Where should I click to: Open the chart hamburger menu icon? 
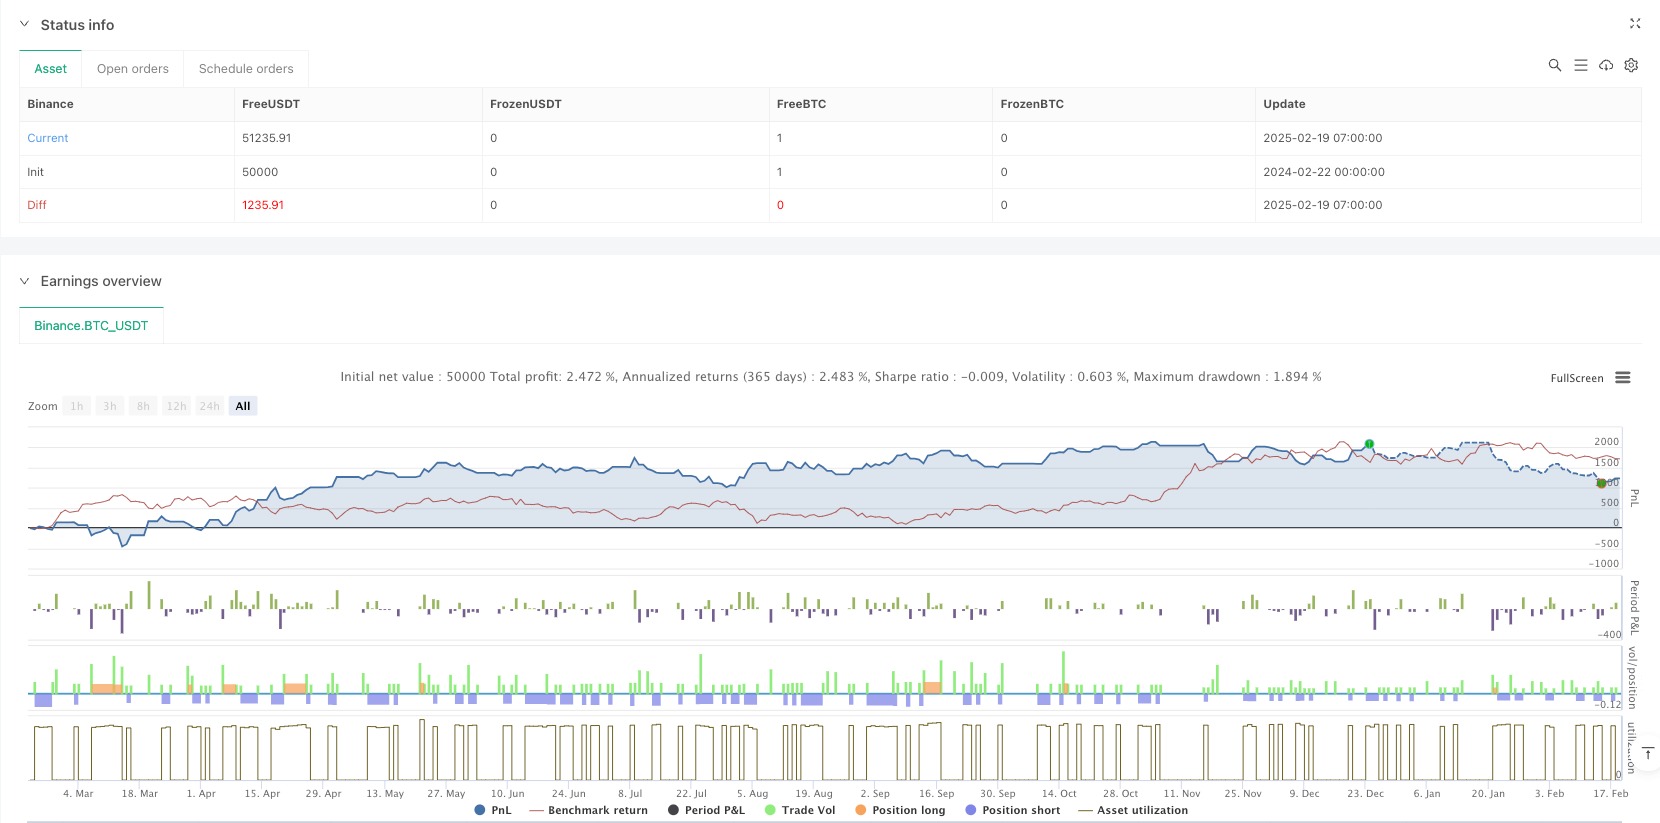pos(1623,378)
